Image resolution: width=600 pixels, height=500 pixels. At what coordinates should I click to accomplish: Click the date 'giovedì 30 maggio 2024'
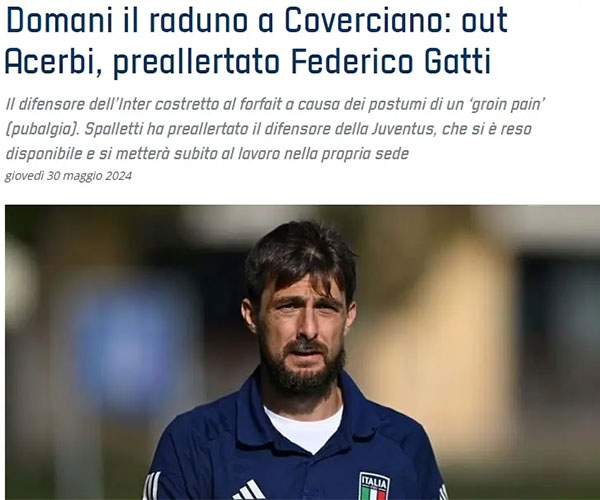(x=68, y=176)
